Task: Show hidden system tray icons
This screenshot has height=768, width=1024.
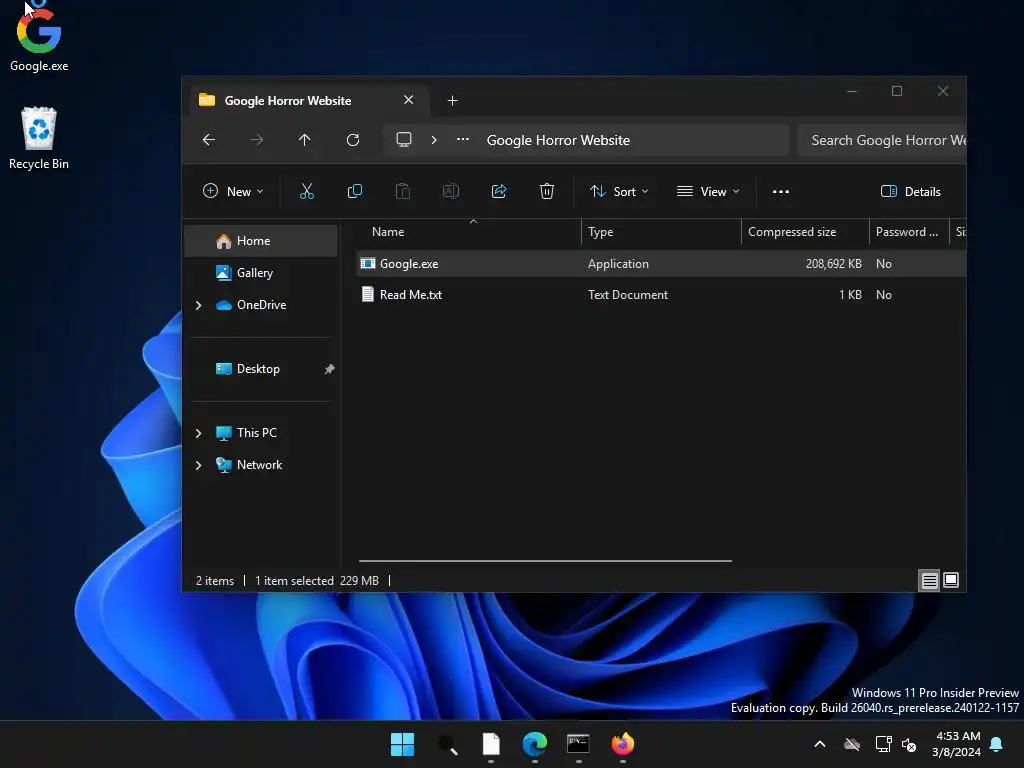Action: coord(820,744)
